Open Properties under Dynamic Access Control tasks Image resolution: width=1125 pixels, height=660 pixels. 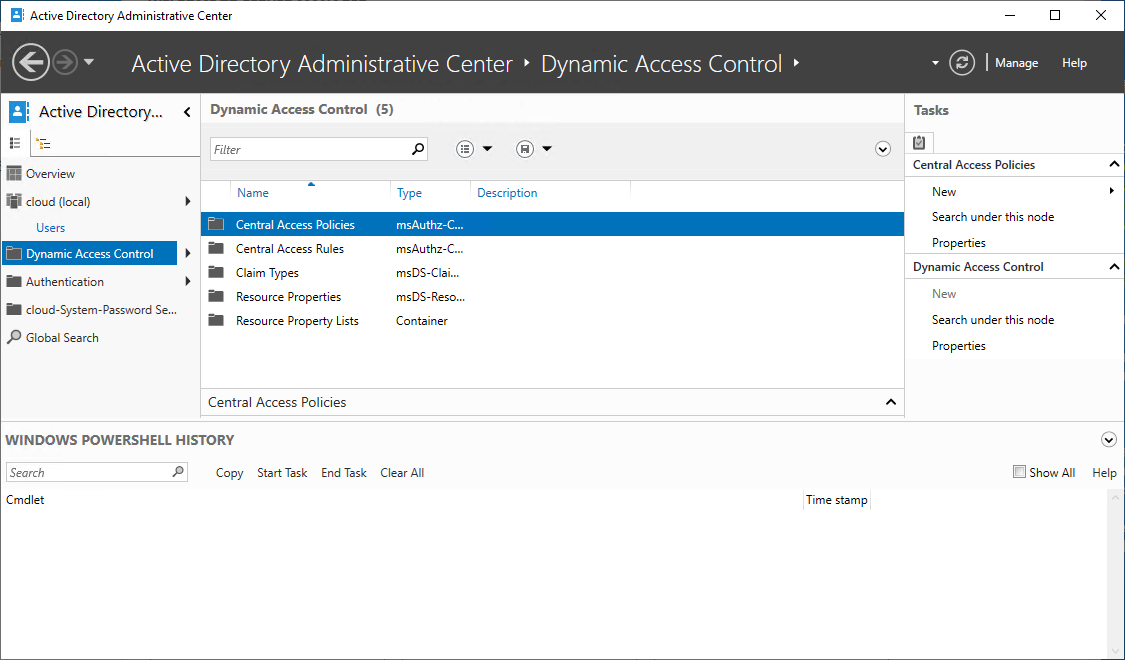(x=959, y=345)
